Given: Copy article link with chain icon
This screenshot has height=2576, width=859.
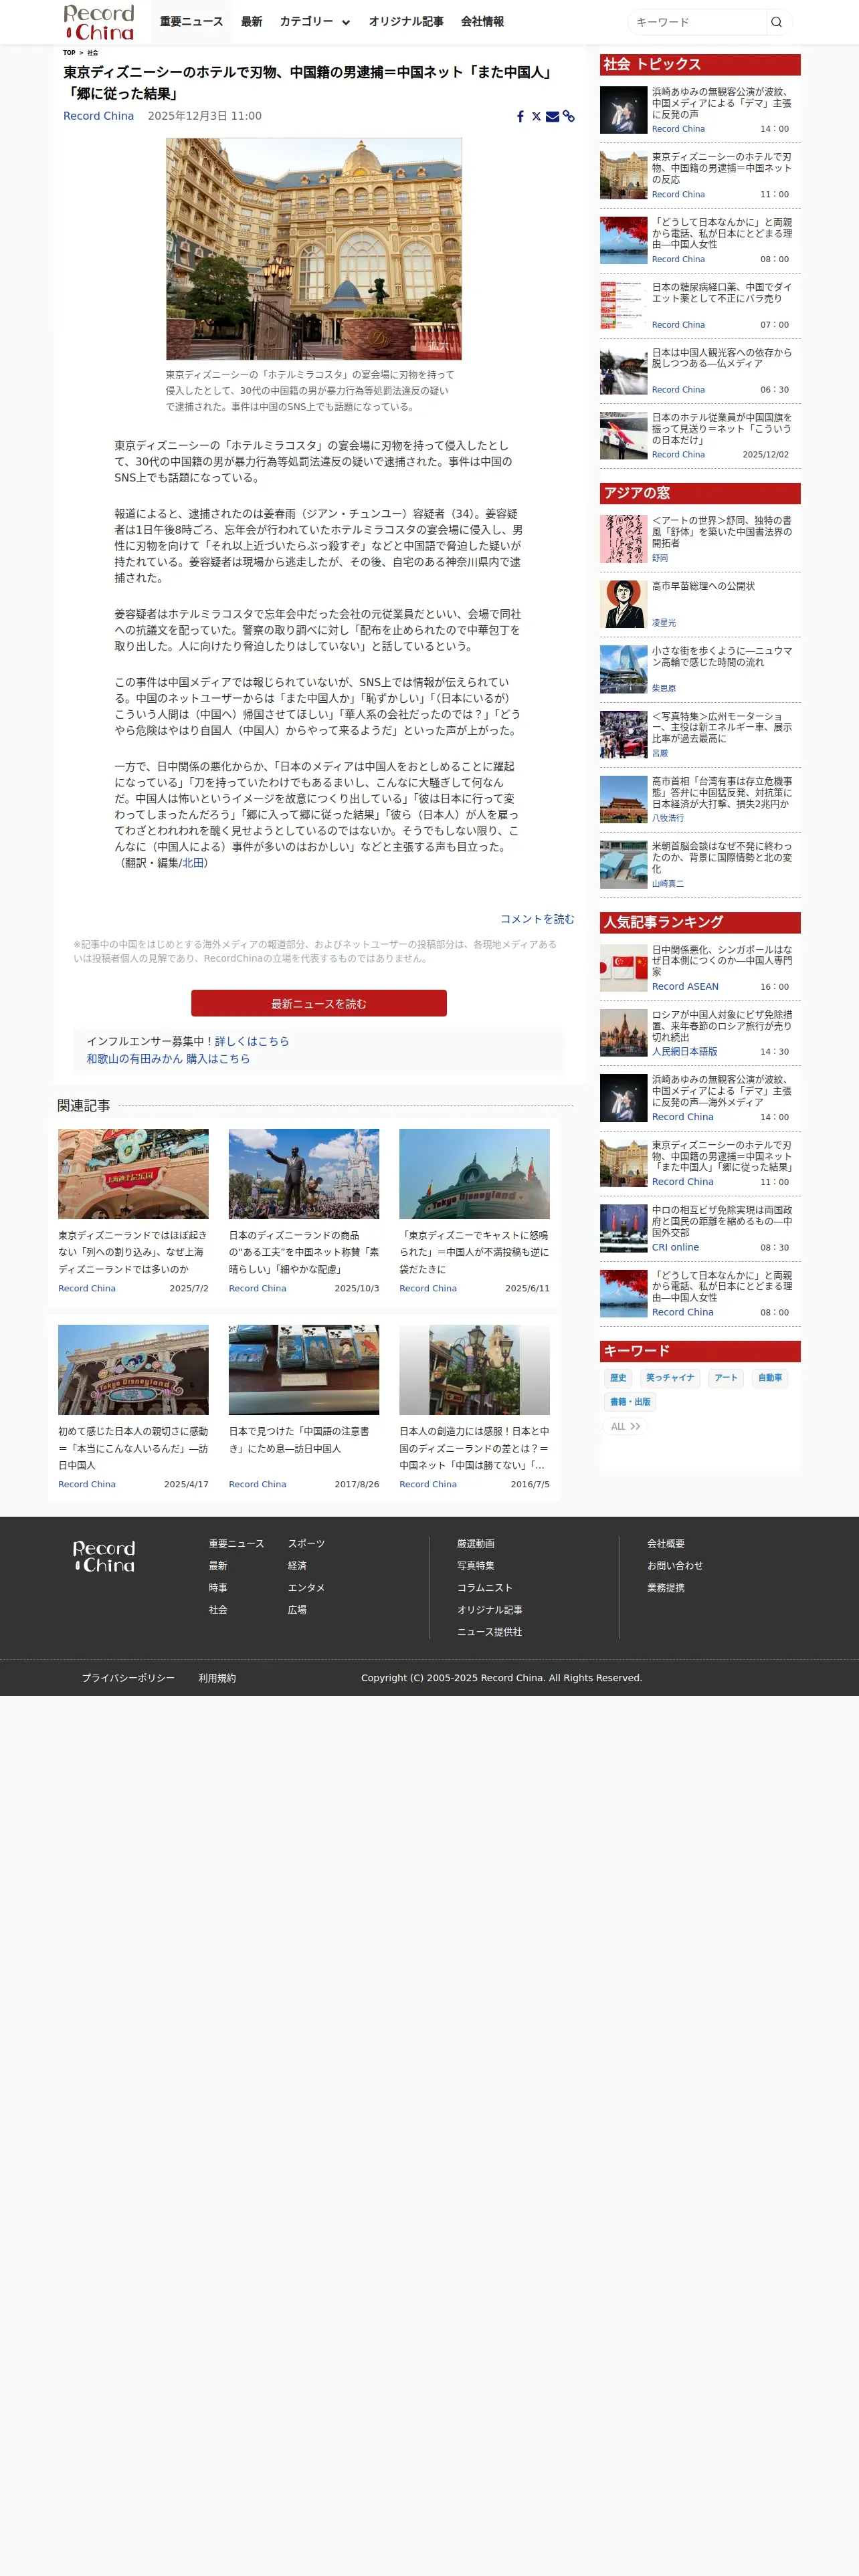Looking at the screenshot, I should click(569, 117).
